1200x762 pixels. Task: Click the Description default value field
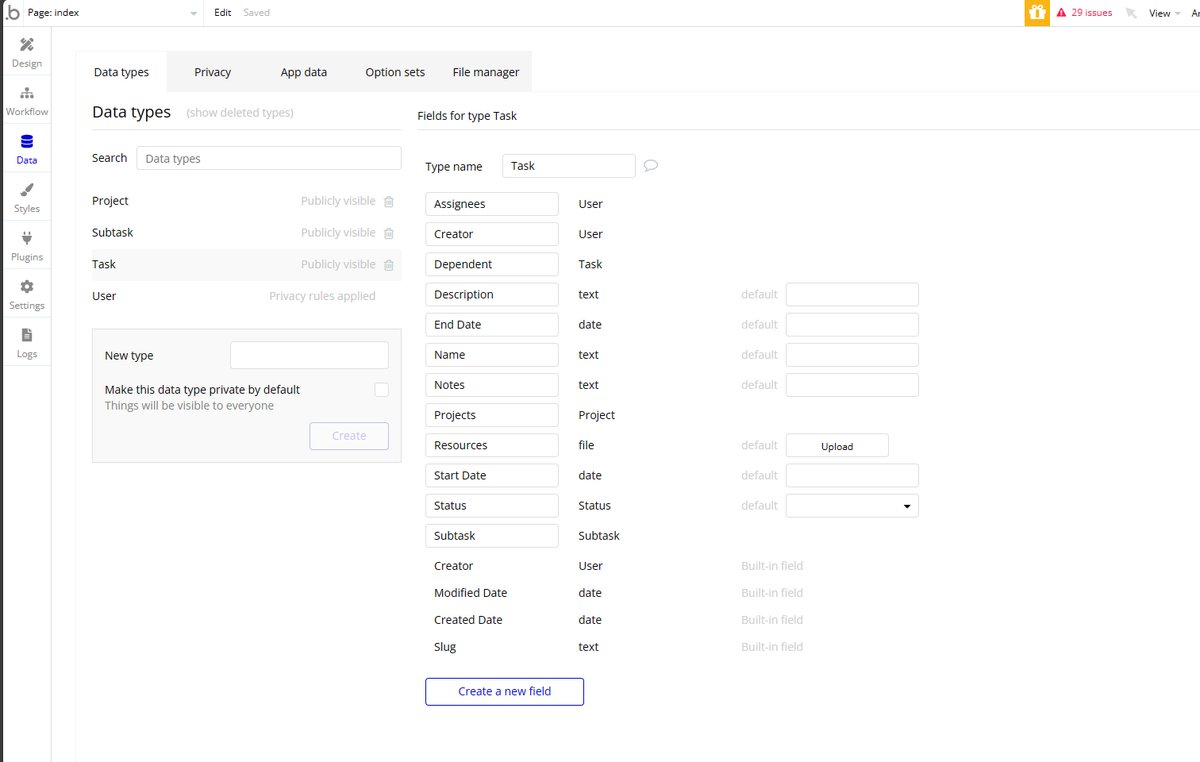[852, 294]
